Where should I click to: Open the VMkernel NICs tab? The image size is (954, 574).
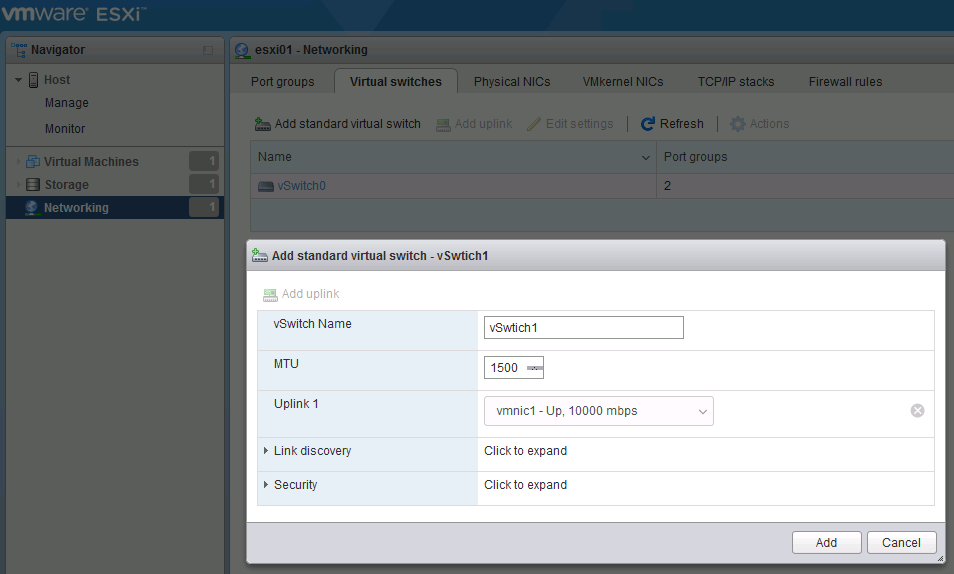point(623,82)
